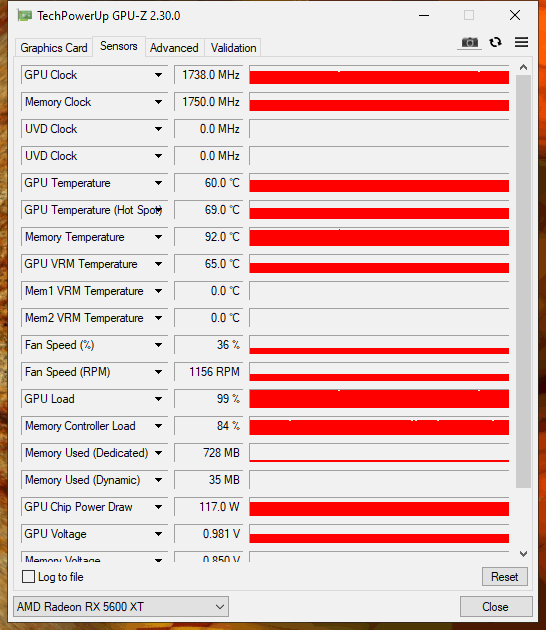Click the 35 MB dynamic memory value
The width and height of the screenshot is (546, 630).
coord(209,480)
